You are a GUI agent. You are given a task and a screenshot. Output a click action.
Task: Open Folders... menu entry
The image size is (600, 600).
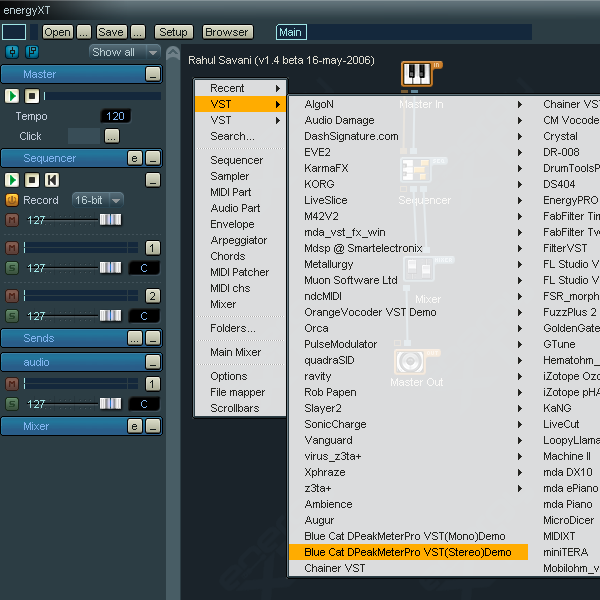coord(240,328)
